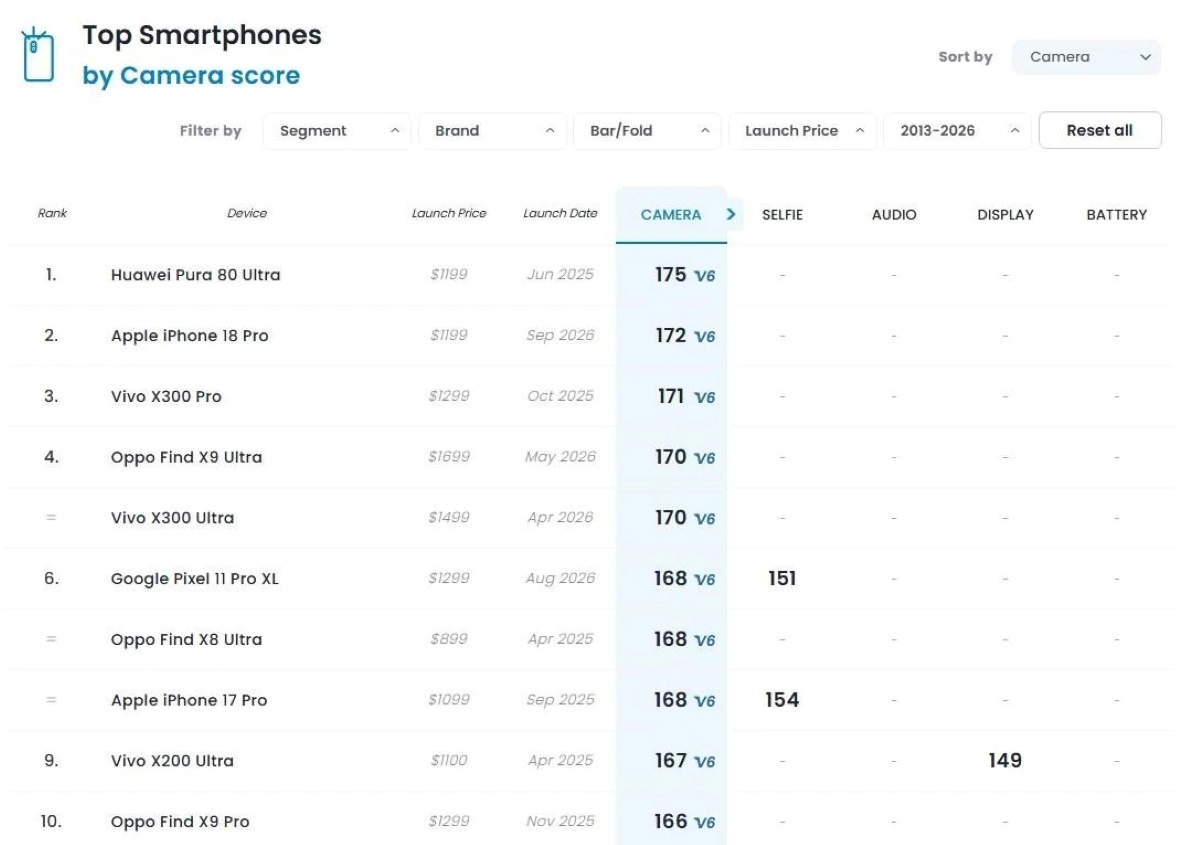Click the $1100 launch price cell
Screen dimensions: 1200x845
point(449,761)
